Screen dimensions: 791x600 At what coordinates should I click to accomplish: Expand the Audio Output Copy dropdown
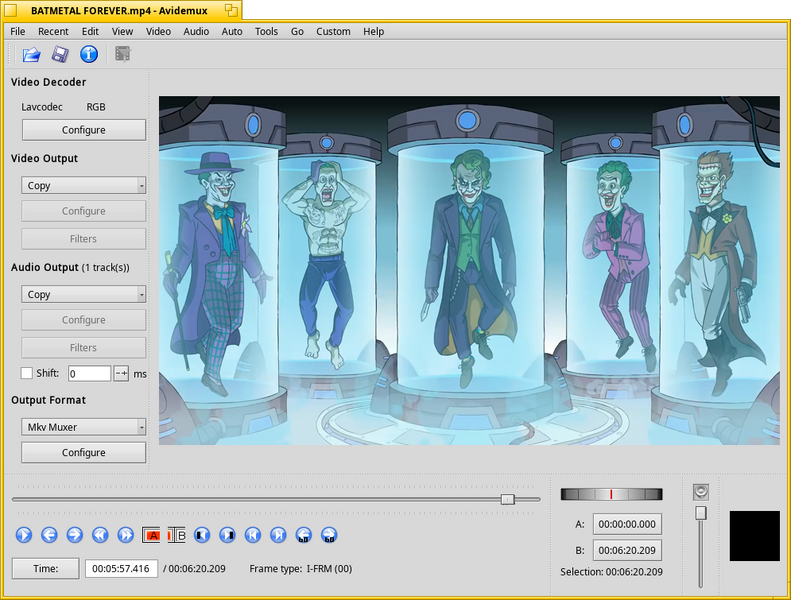(x=84, y=294)
